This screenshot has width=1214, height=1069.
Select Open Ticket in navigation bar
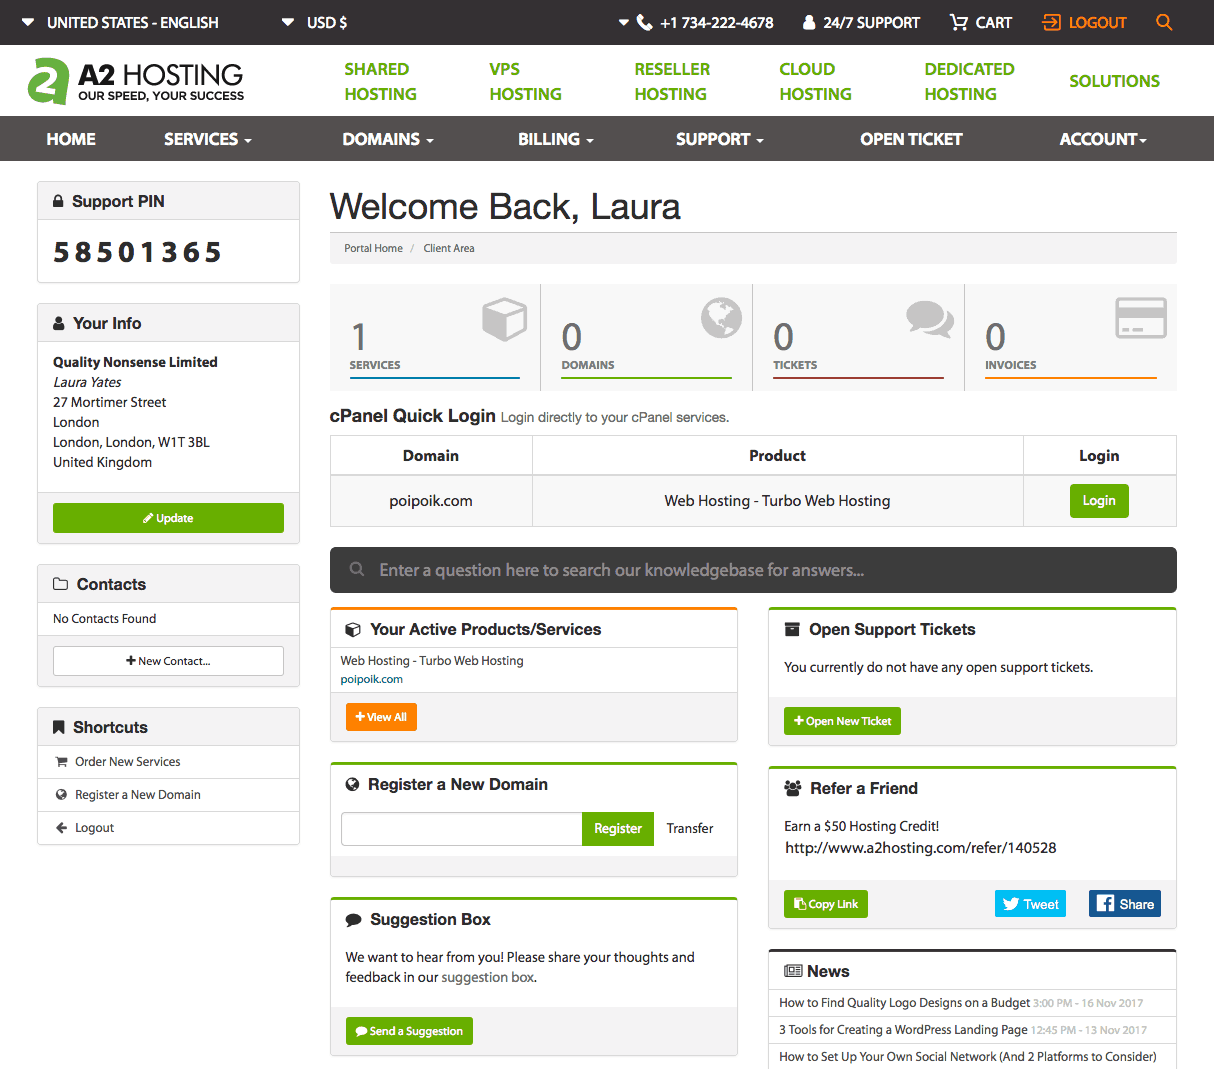(x=911, y=139)
